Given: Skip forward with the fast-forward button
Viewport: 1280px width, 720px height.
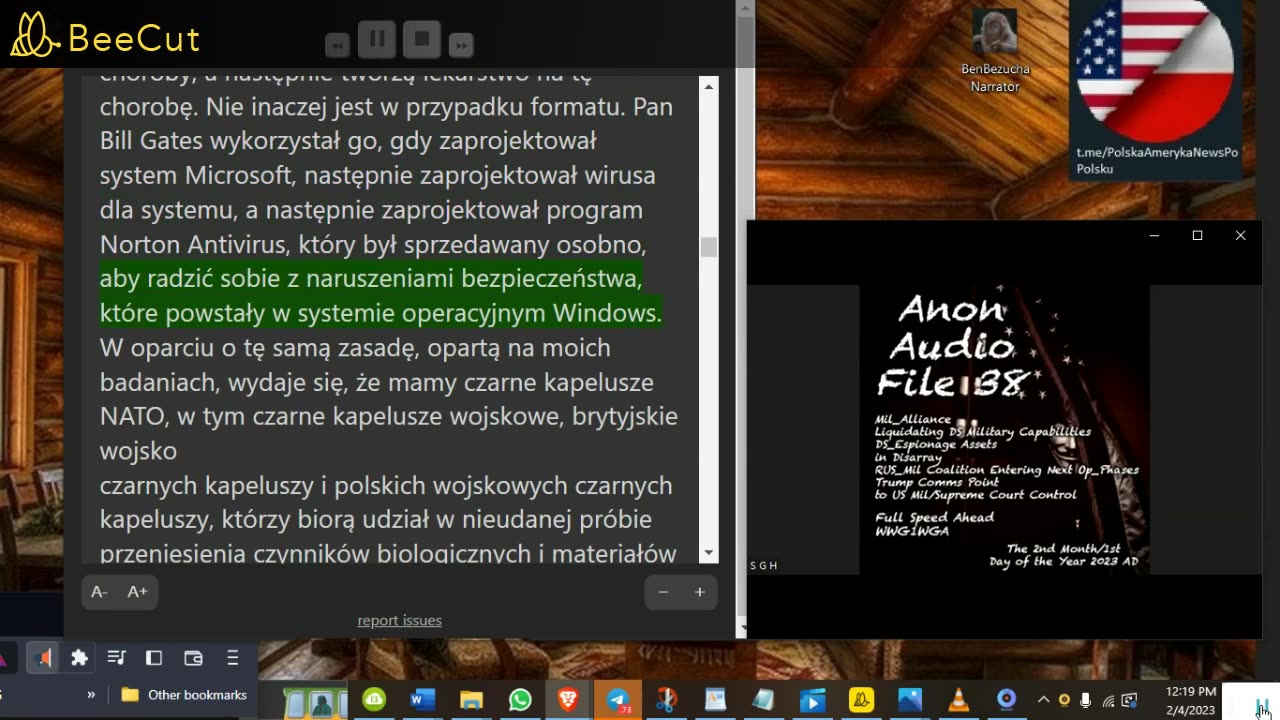Looking at the screenshot, I should [461, 45].
